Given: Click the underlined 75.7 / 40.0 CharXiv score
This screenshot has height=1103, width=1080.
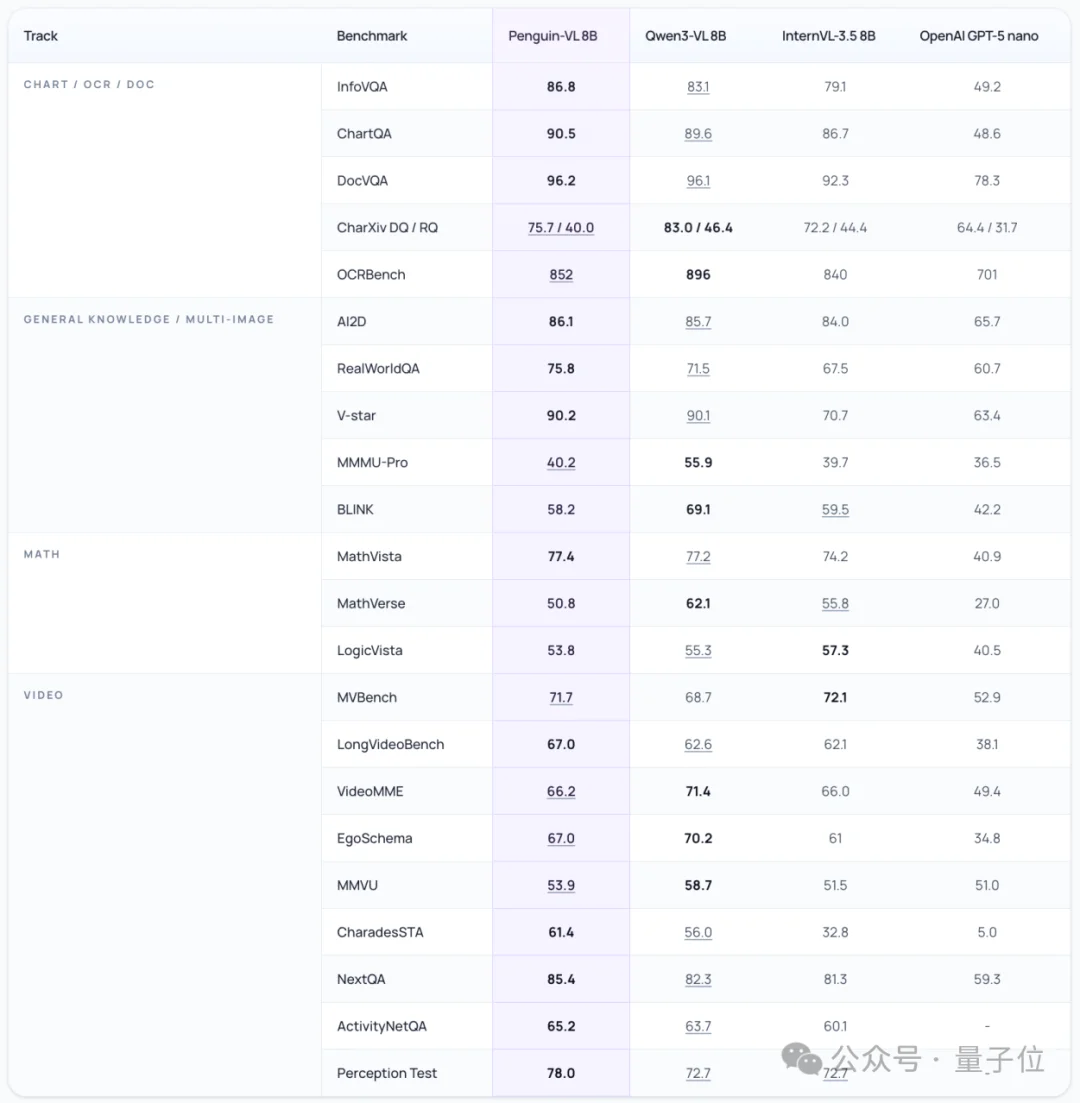Looking at the screenshot, I should pos(560,228).
